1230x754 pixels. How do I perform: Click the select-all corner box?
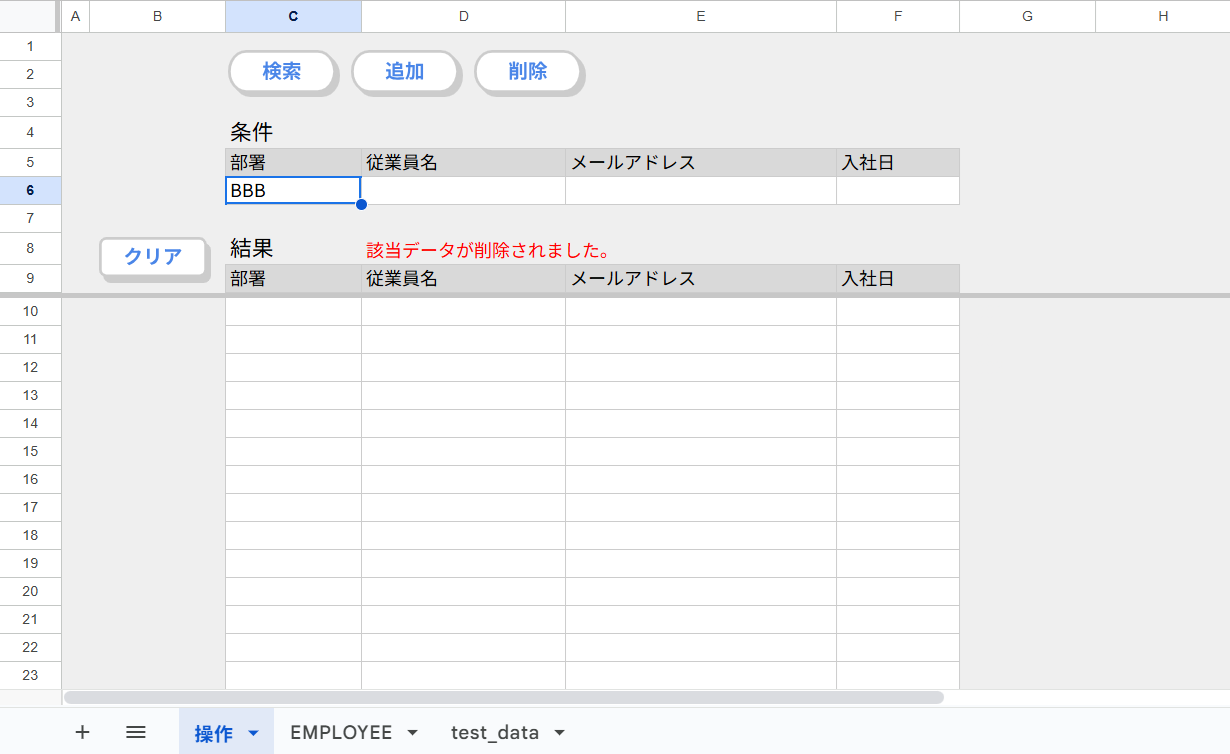tap(30, 16)
